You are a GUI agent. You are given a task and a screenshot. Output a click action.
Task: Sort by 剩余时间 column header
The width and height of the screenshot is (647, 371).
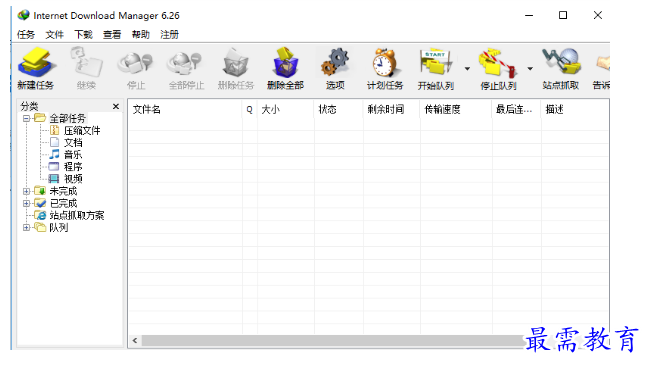(x=392, y=109)
